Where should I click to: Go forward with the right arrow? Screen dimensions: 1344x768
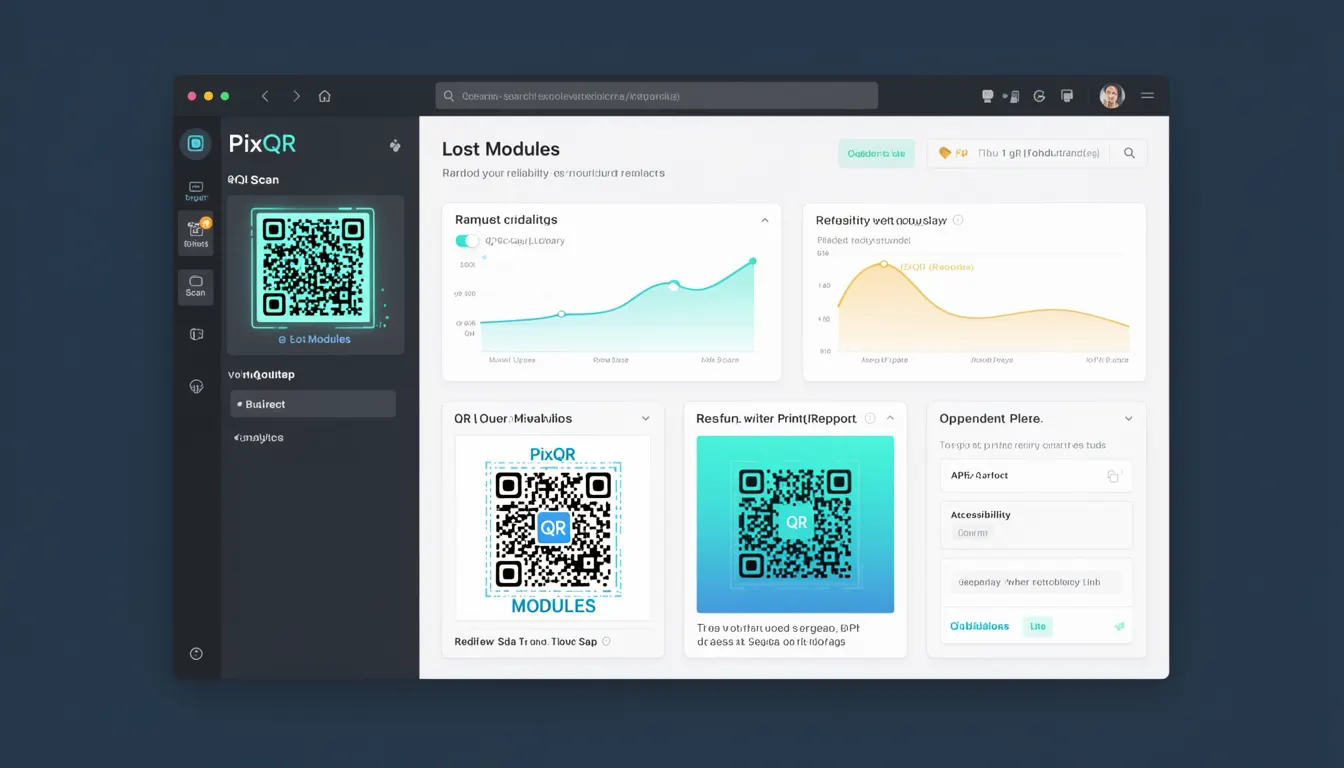(x=296, y=96)
